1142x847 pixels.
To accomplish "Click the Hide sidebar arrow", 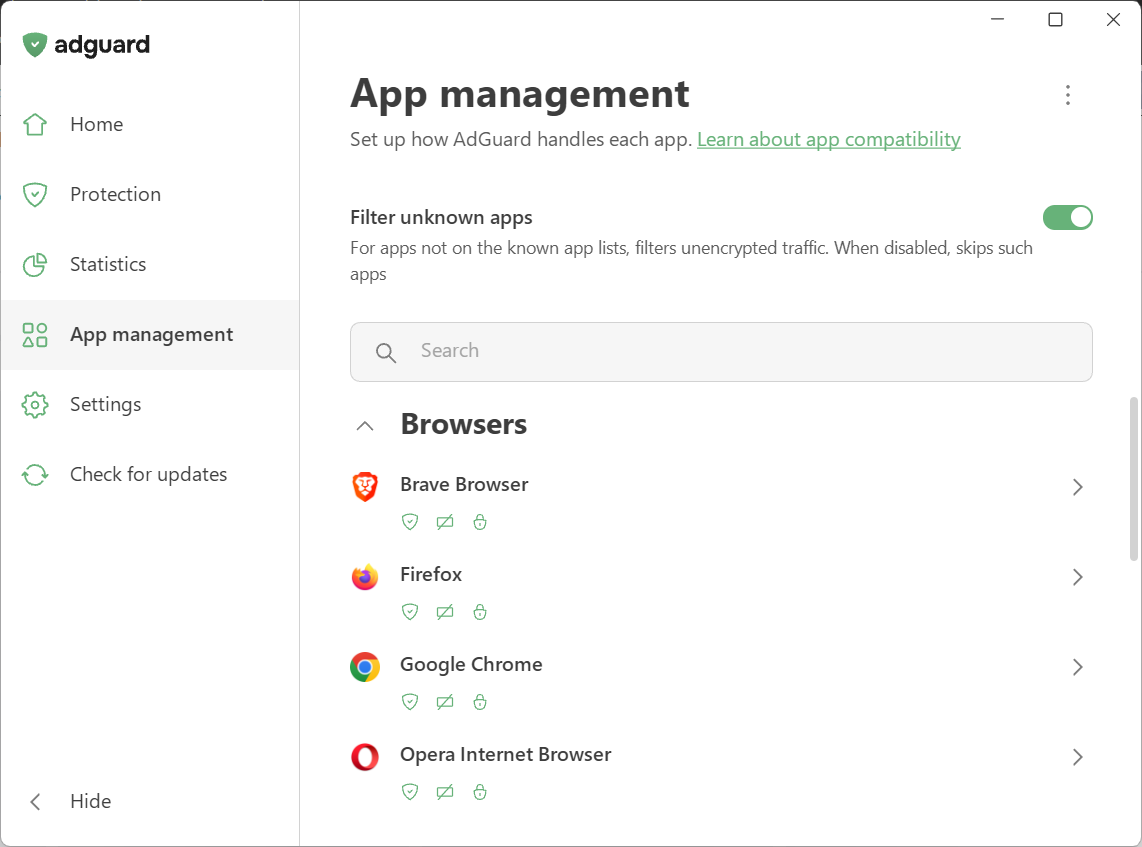I will click(35, 802).
